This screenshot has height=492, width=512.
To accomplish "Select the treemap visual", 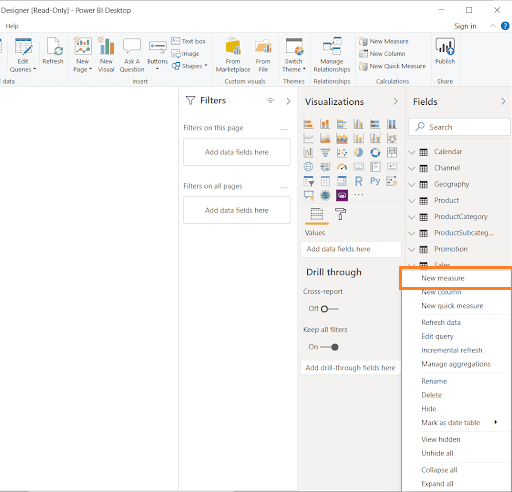I will click(392, 153).
